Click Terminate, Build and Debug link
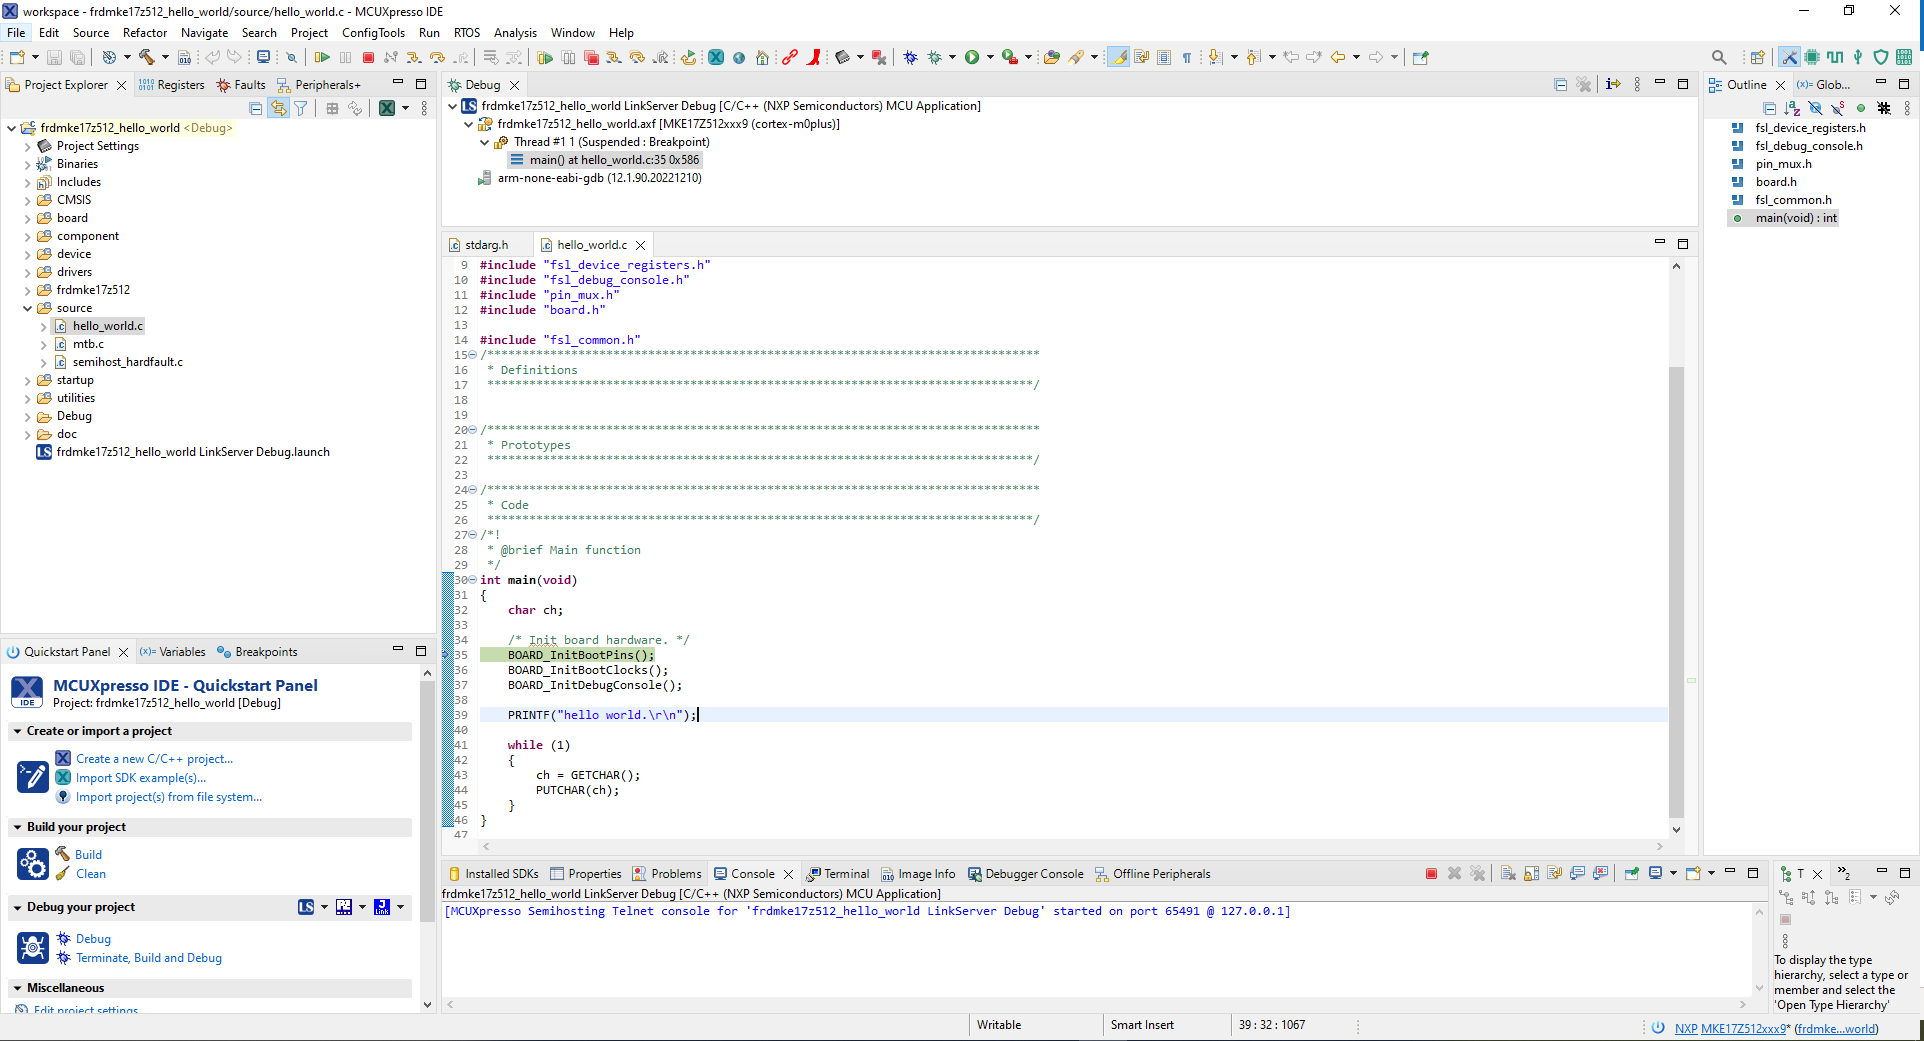The height and width of the screenshot is (1041, 1924). click(x=149, y=958)
